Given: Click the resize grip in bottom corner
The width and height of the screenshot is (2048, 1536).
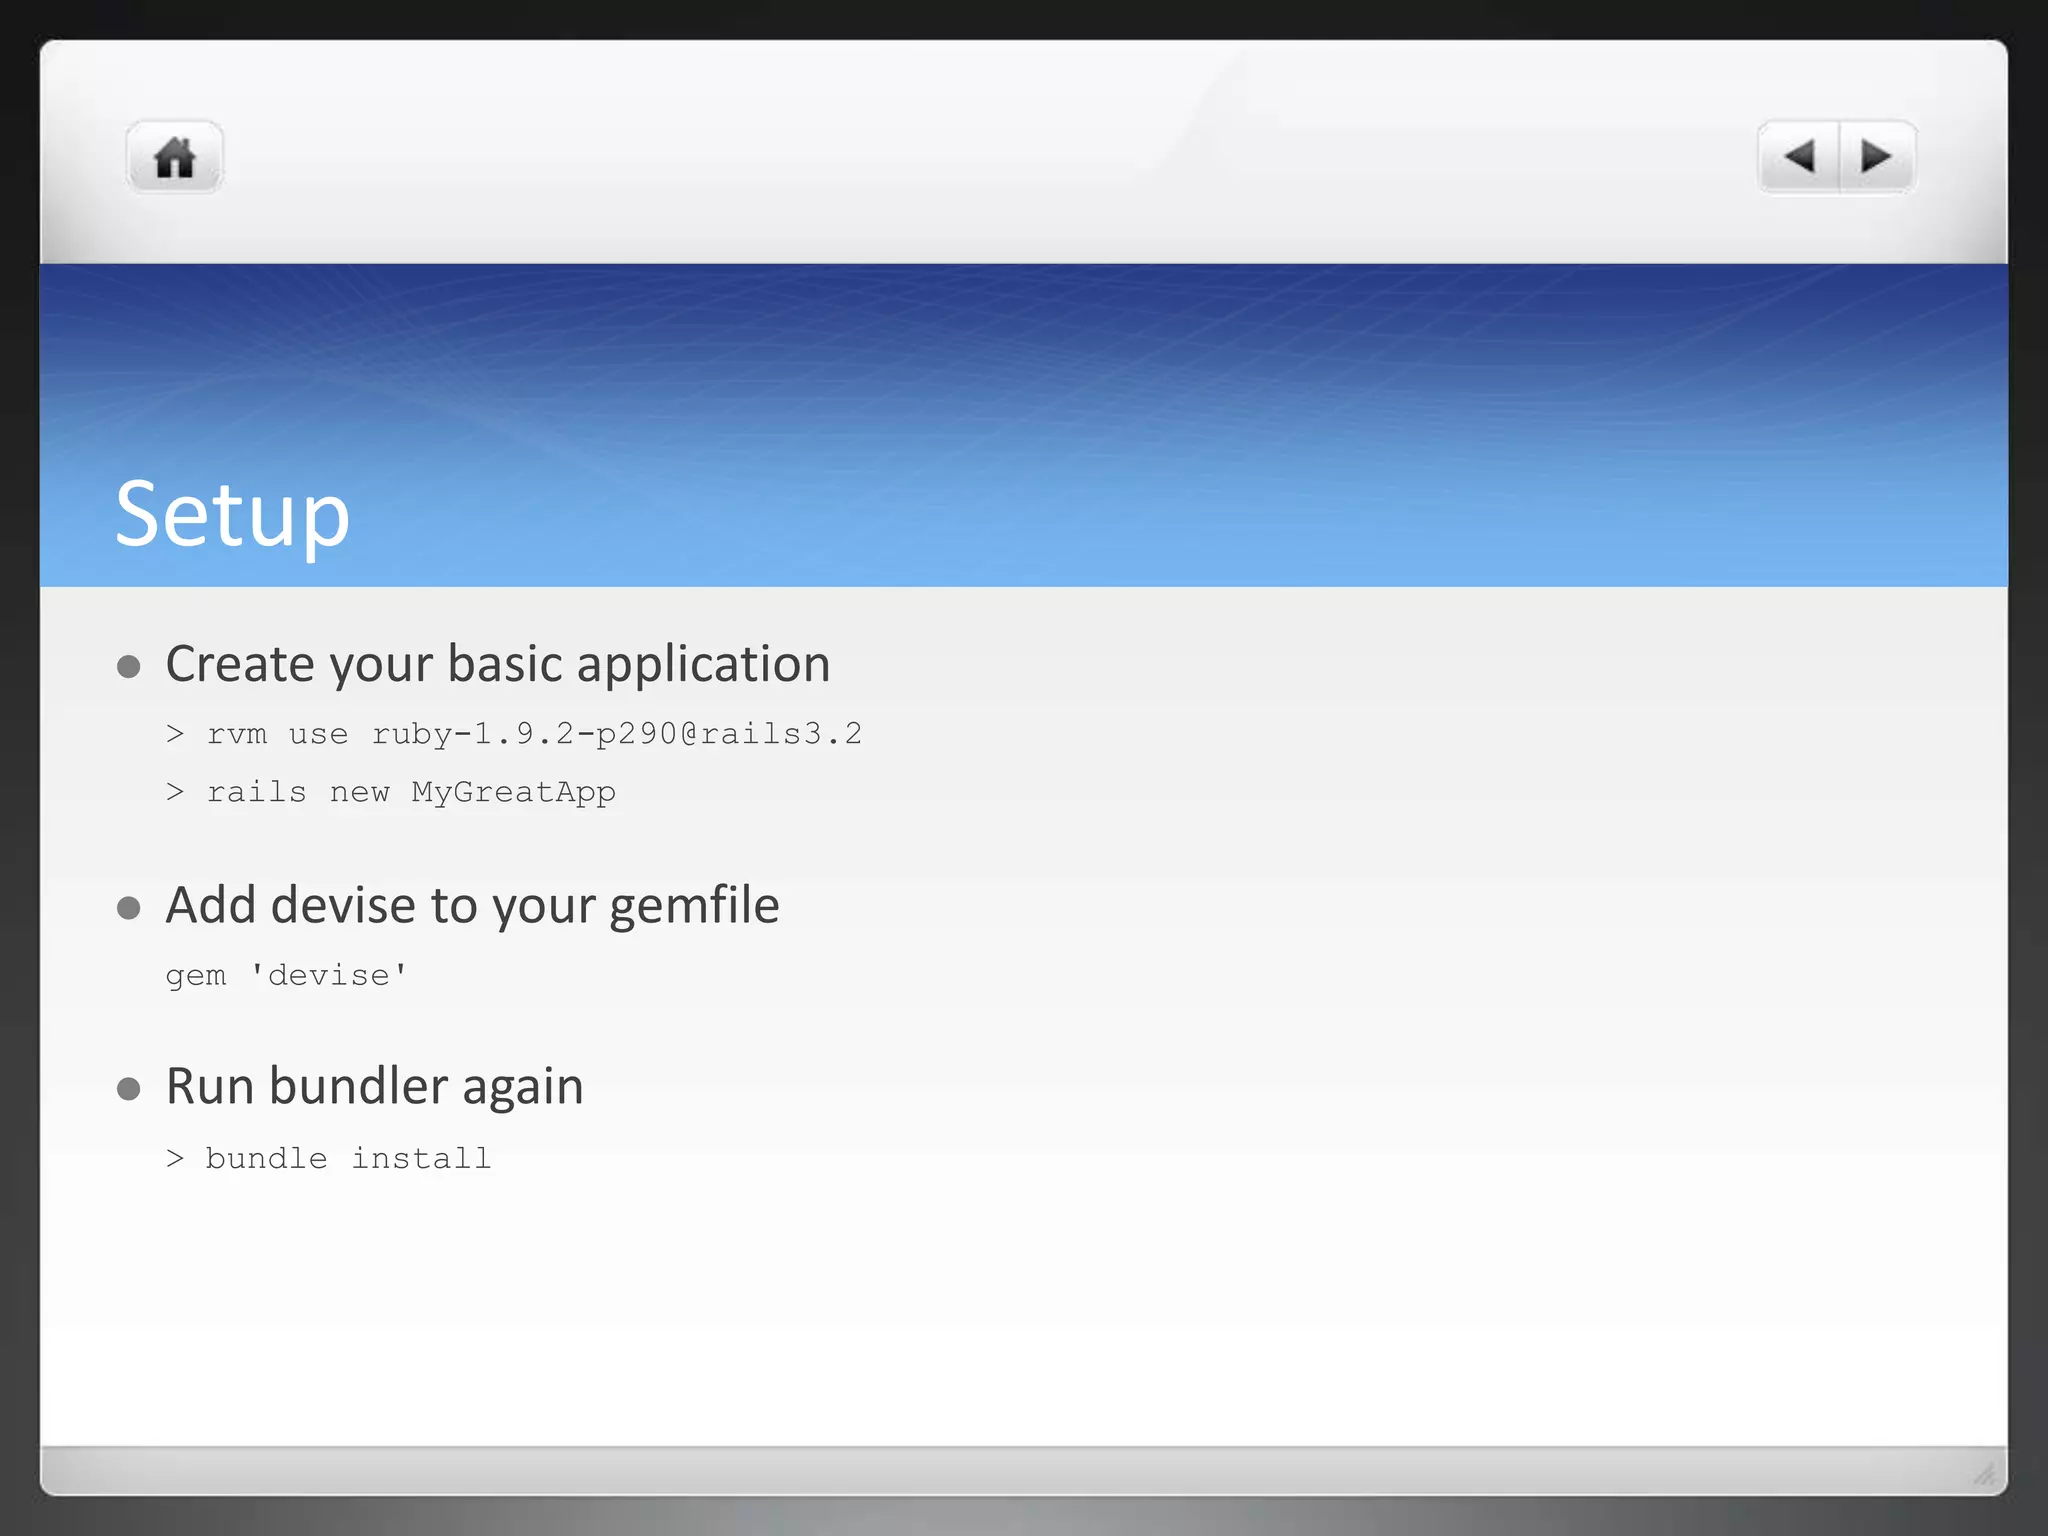Looking at the screenshot, I should click(1984, 1473).
